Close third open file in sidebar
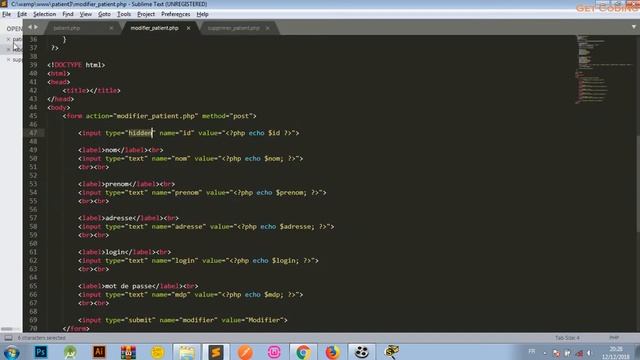The image size is (640, 360). click(x=8, y=60)
